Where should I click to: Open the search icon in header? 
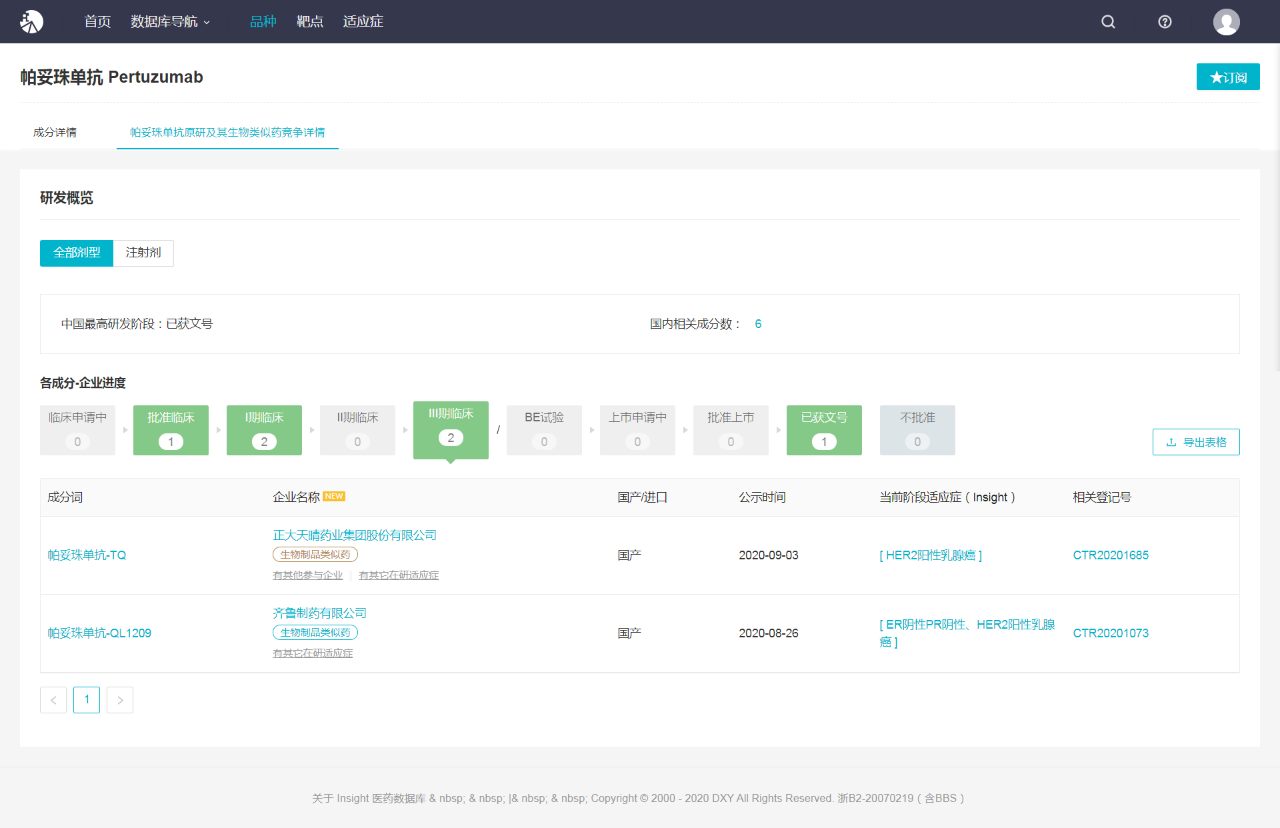tap(1108, 22)
